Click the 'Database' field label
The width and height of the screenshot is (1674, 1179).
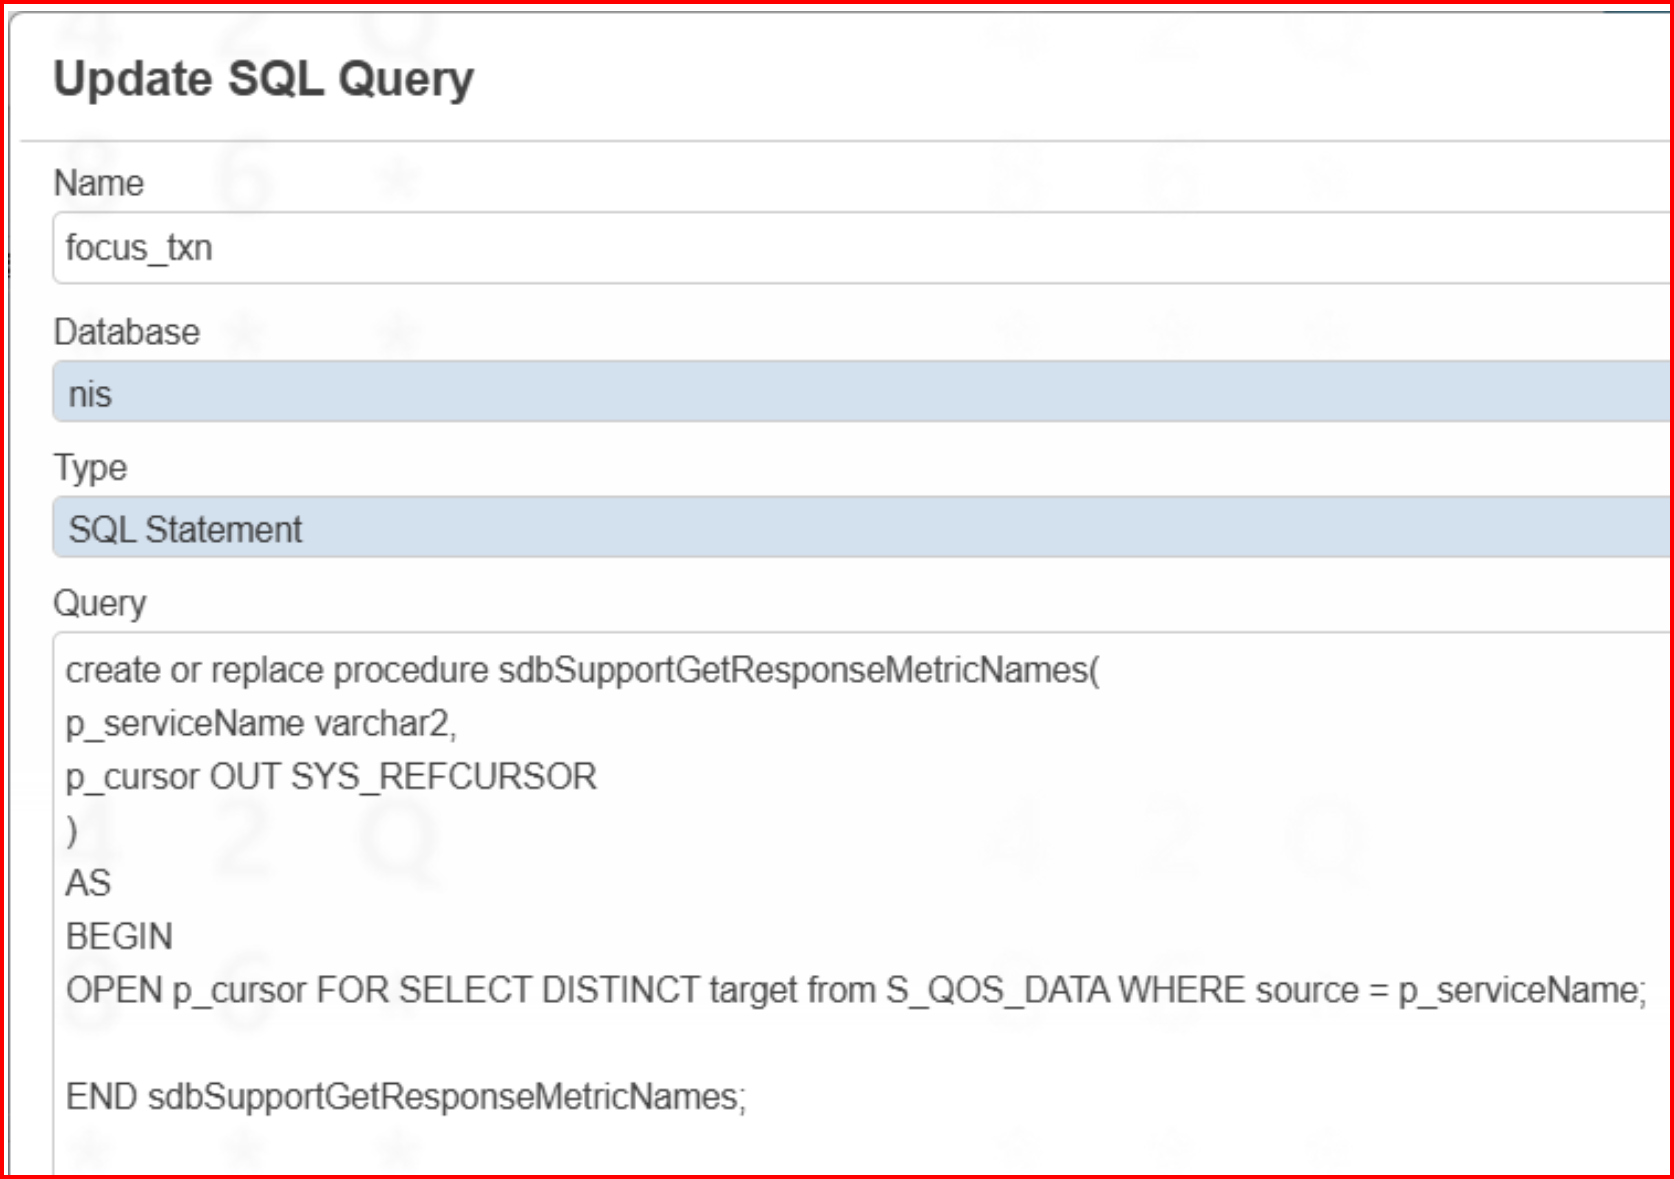pos(127,332)
